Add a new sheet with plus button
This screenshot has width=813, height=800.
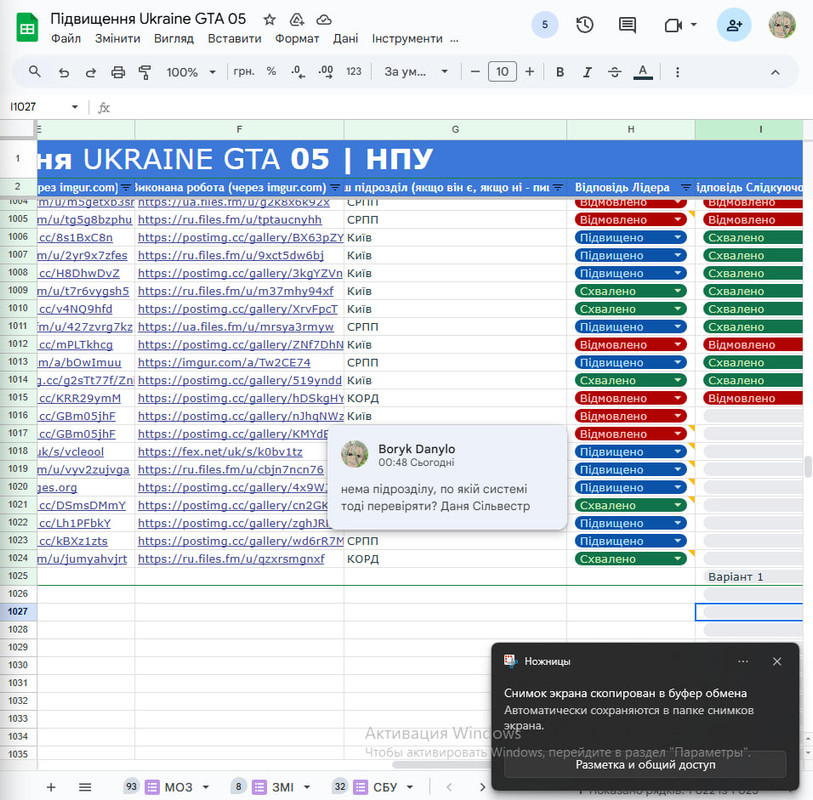coord(51,787)
